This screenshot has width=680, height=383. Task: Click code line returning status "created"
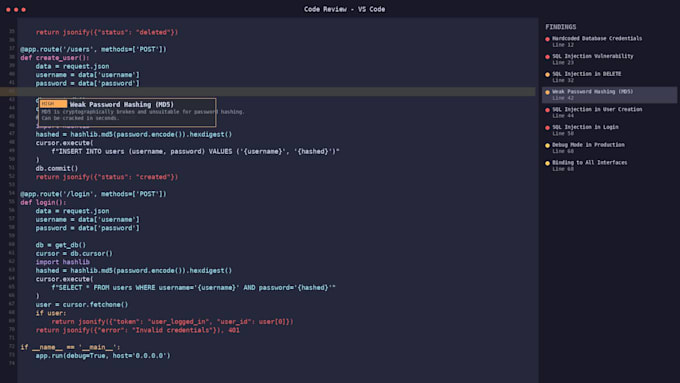tap(107, 177)
